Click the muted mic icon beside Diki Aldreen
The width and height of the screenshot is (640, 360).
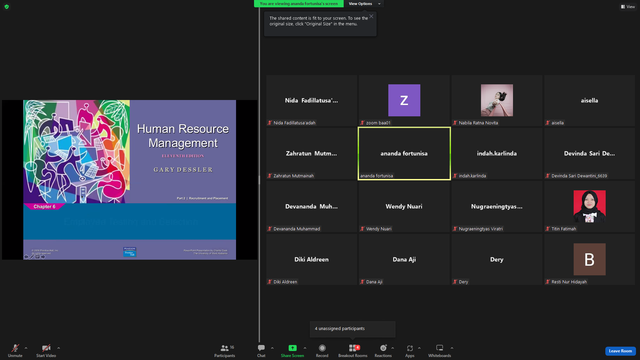(x=269, y=282)
